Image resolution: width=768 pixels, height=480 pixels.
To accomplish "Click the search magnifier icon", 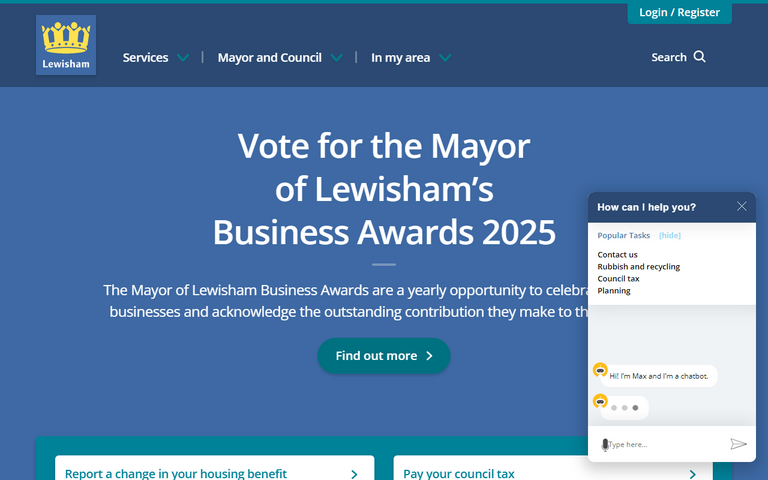I will point(700,57).
